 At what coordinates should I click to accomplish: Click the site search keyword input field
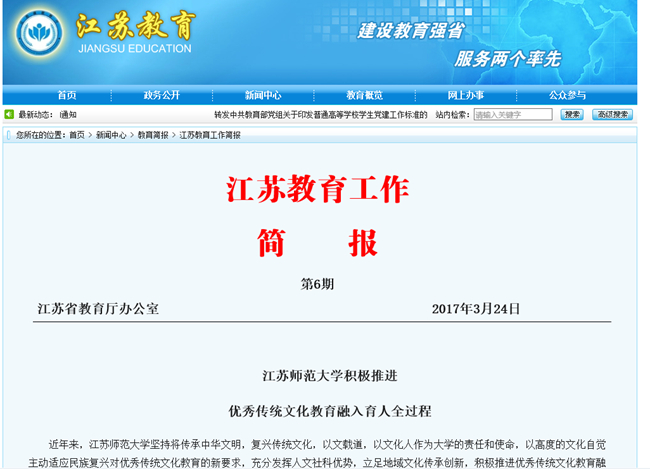click(512, 115)
